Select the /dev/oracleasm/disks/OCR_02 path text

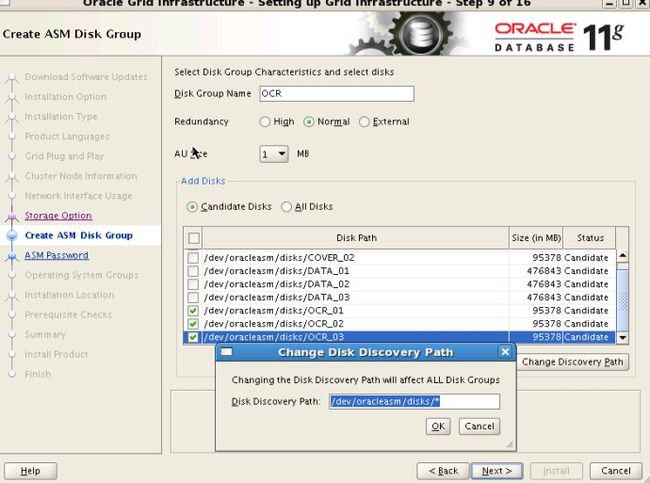pos(274,324)
